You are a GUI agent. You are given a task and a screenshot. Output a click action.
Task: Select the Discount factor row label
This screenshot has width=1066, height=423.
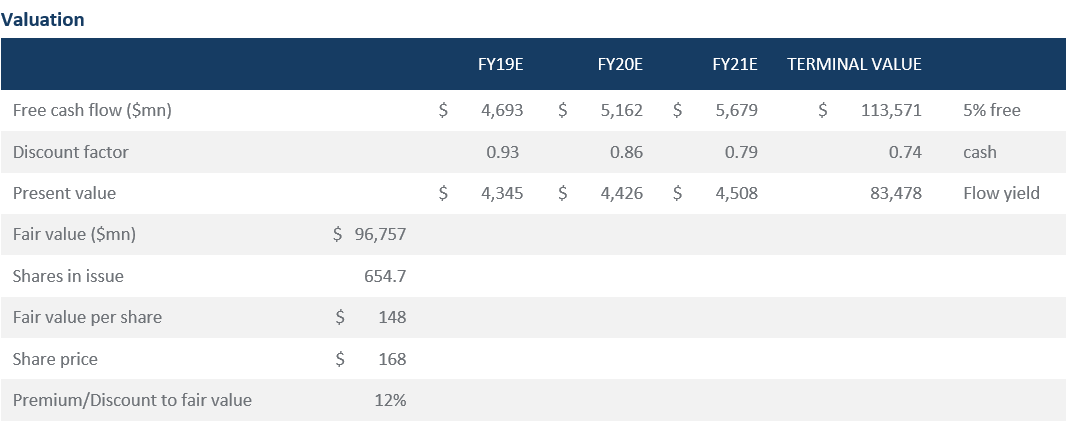click(71, 153)
